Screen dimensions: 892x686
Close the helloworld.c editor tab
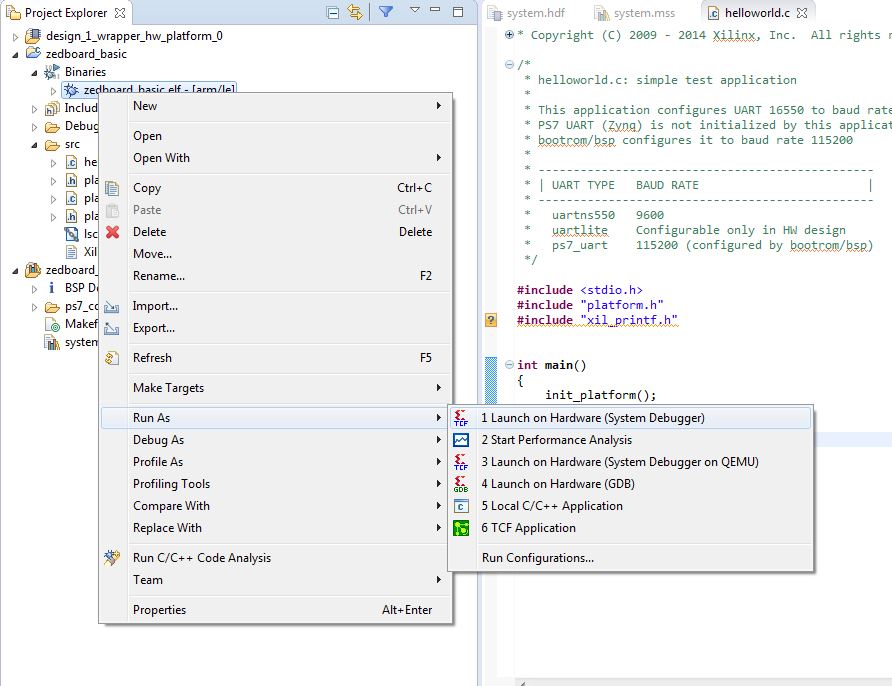[802, 13]
